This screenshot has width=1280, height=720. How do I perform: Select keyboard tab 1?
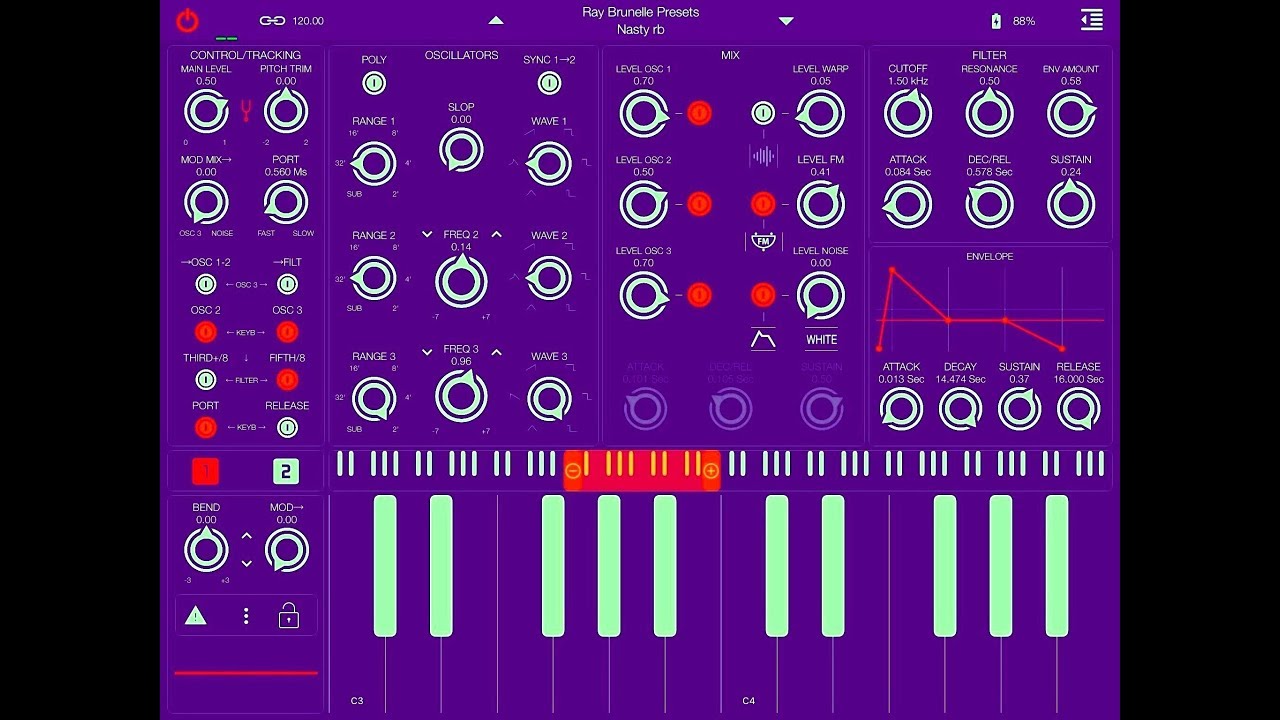(x=206, y=471)
